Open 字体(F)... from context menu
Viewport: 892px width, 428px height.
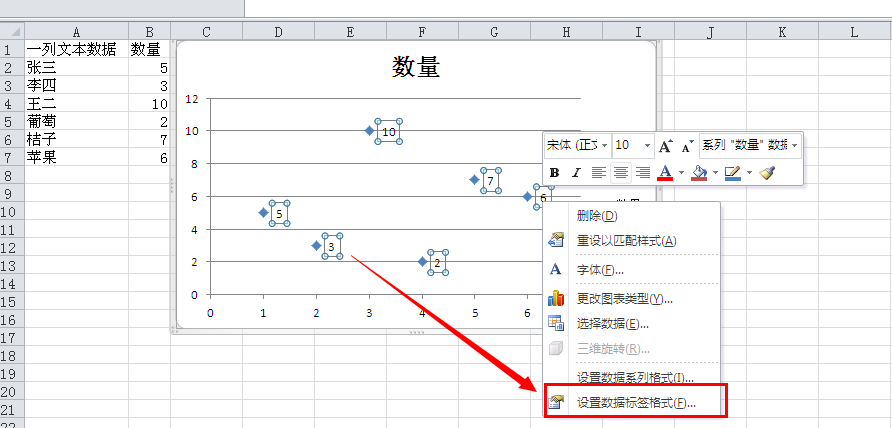coord(632,270)
